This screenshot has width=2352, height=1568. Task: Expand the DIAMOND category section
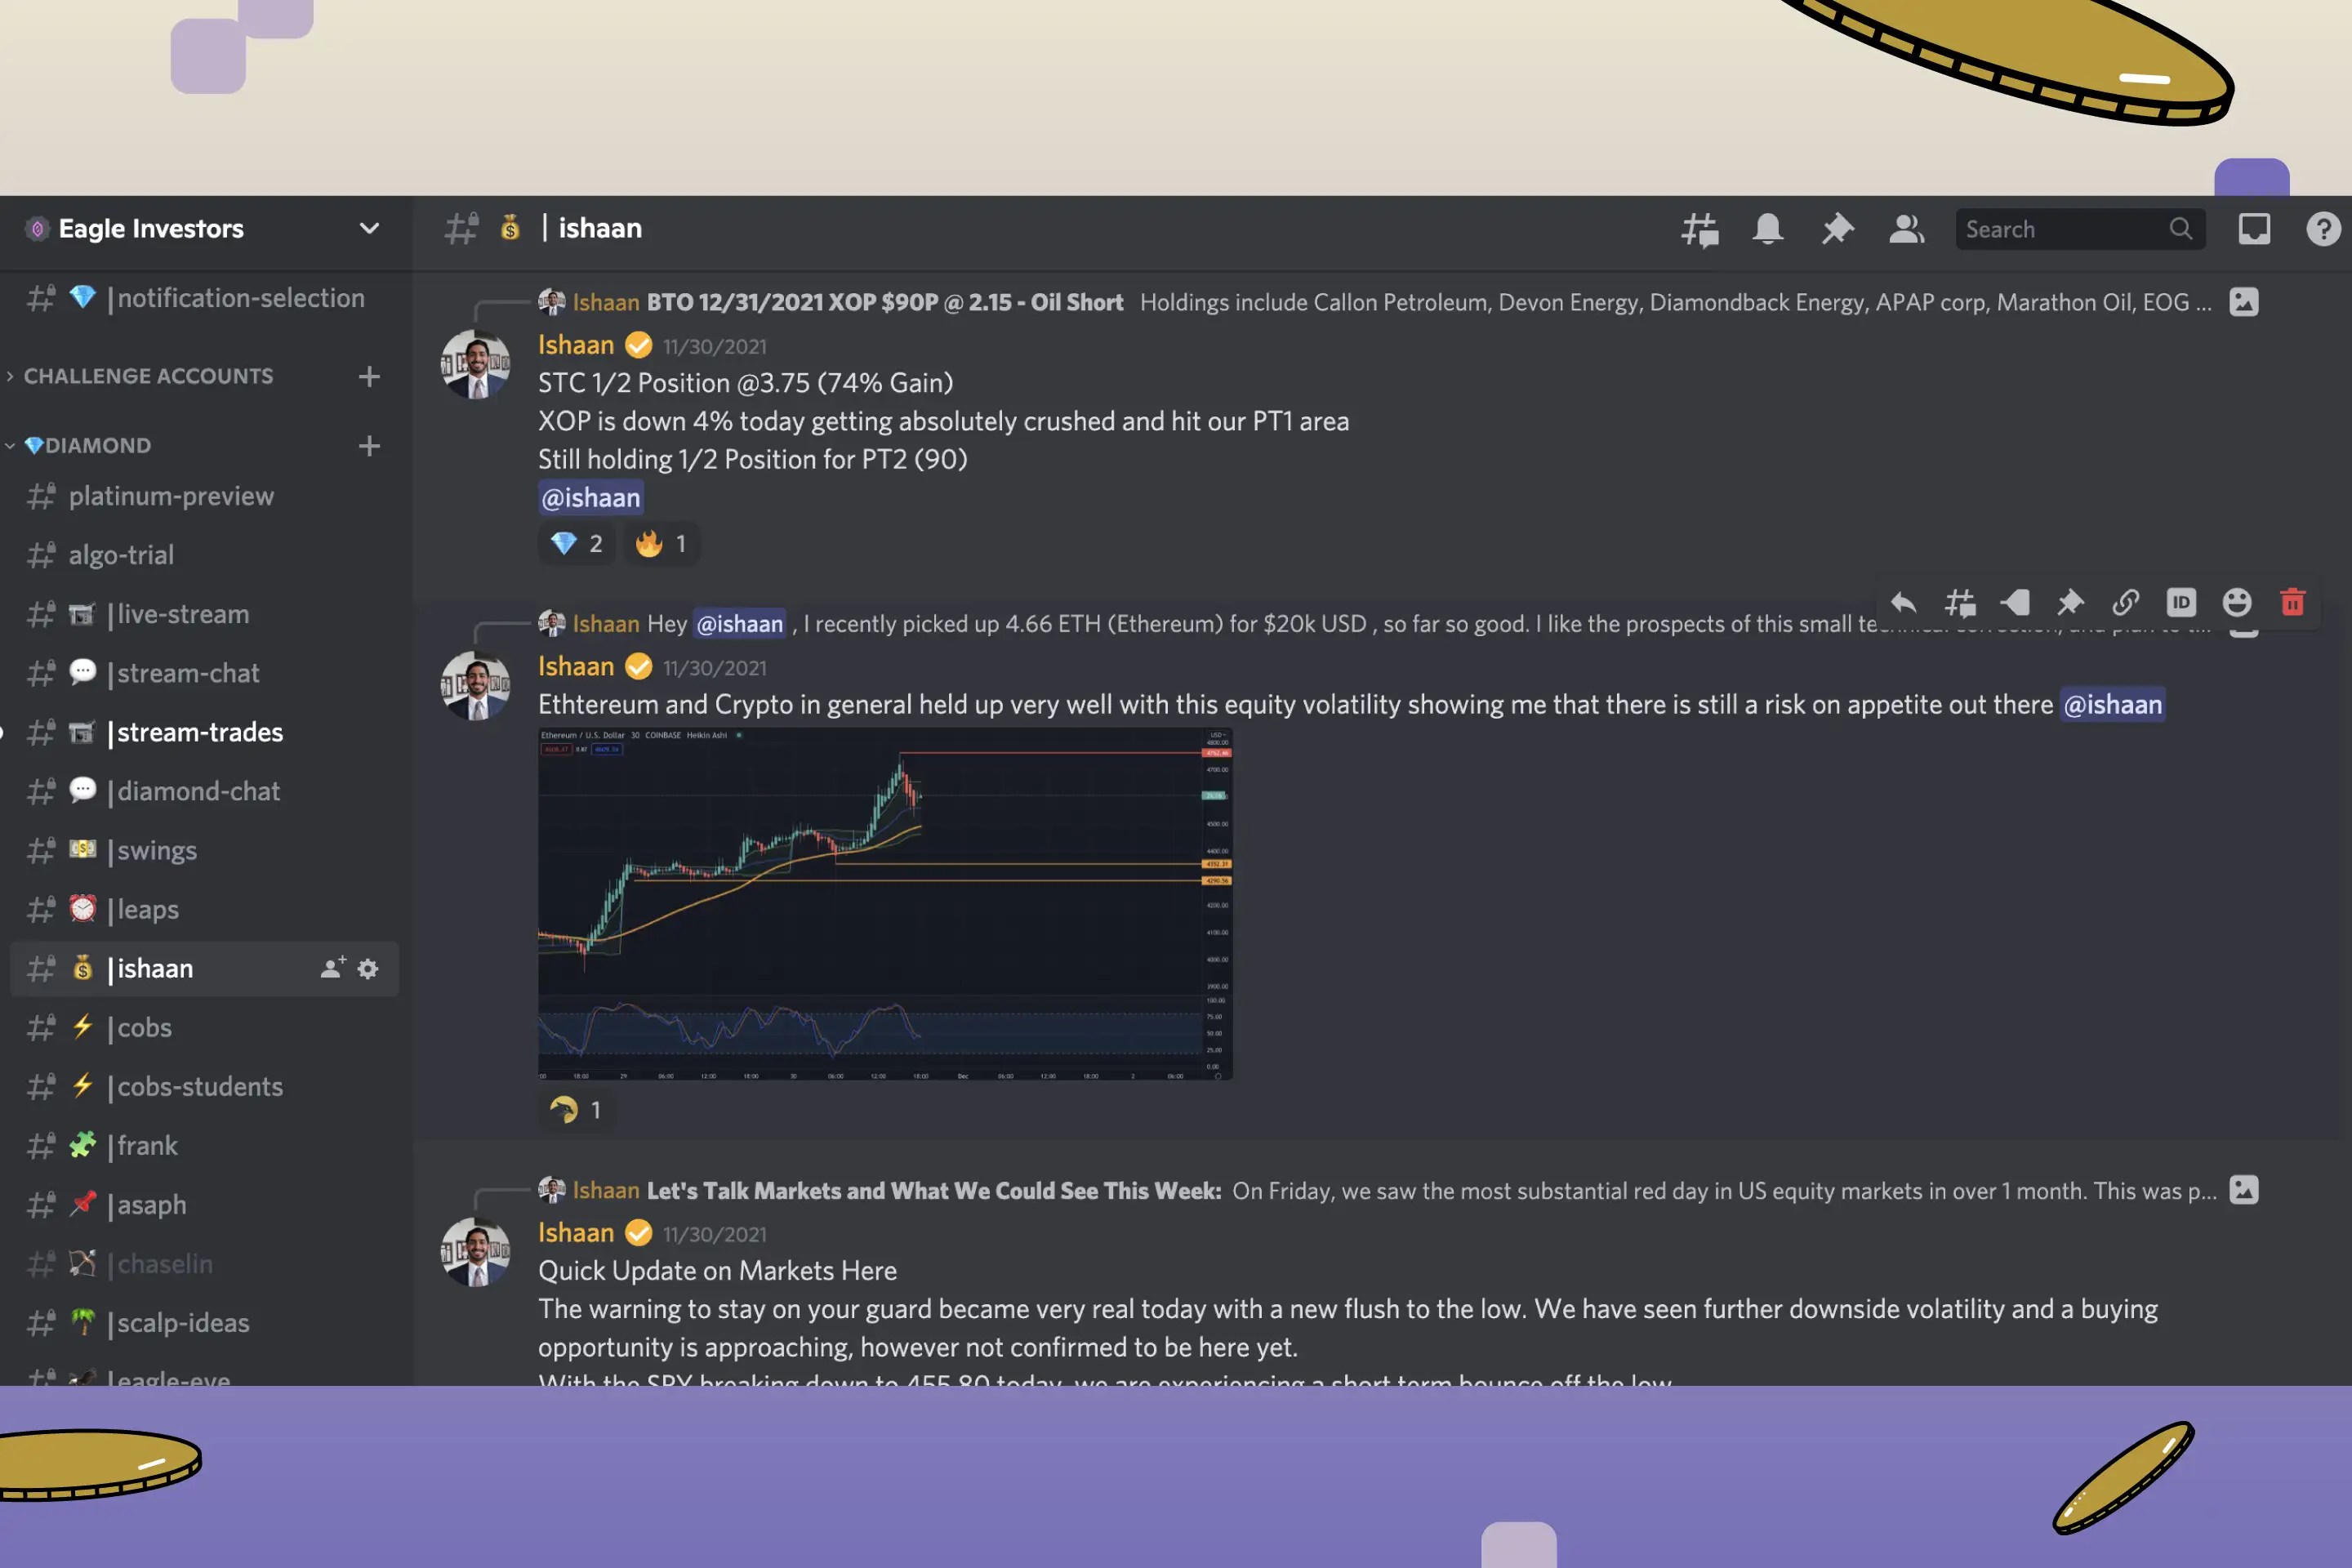(16, 444)
